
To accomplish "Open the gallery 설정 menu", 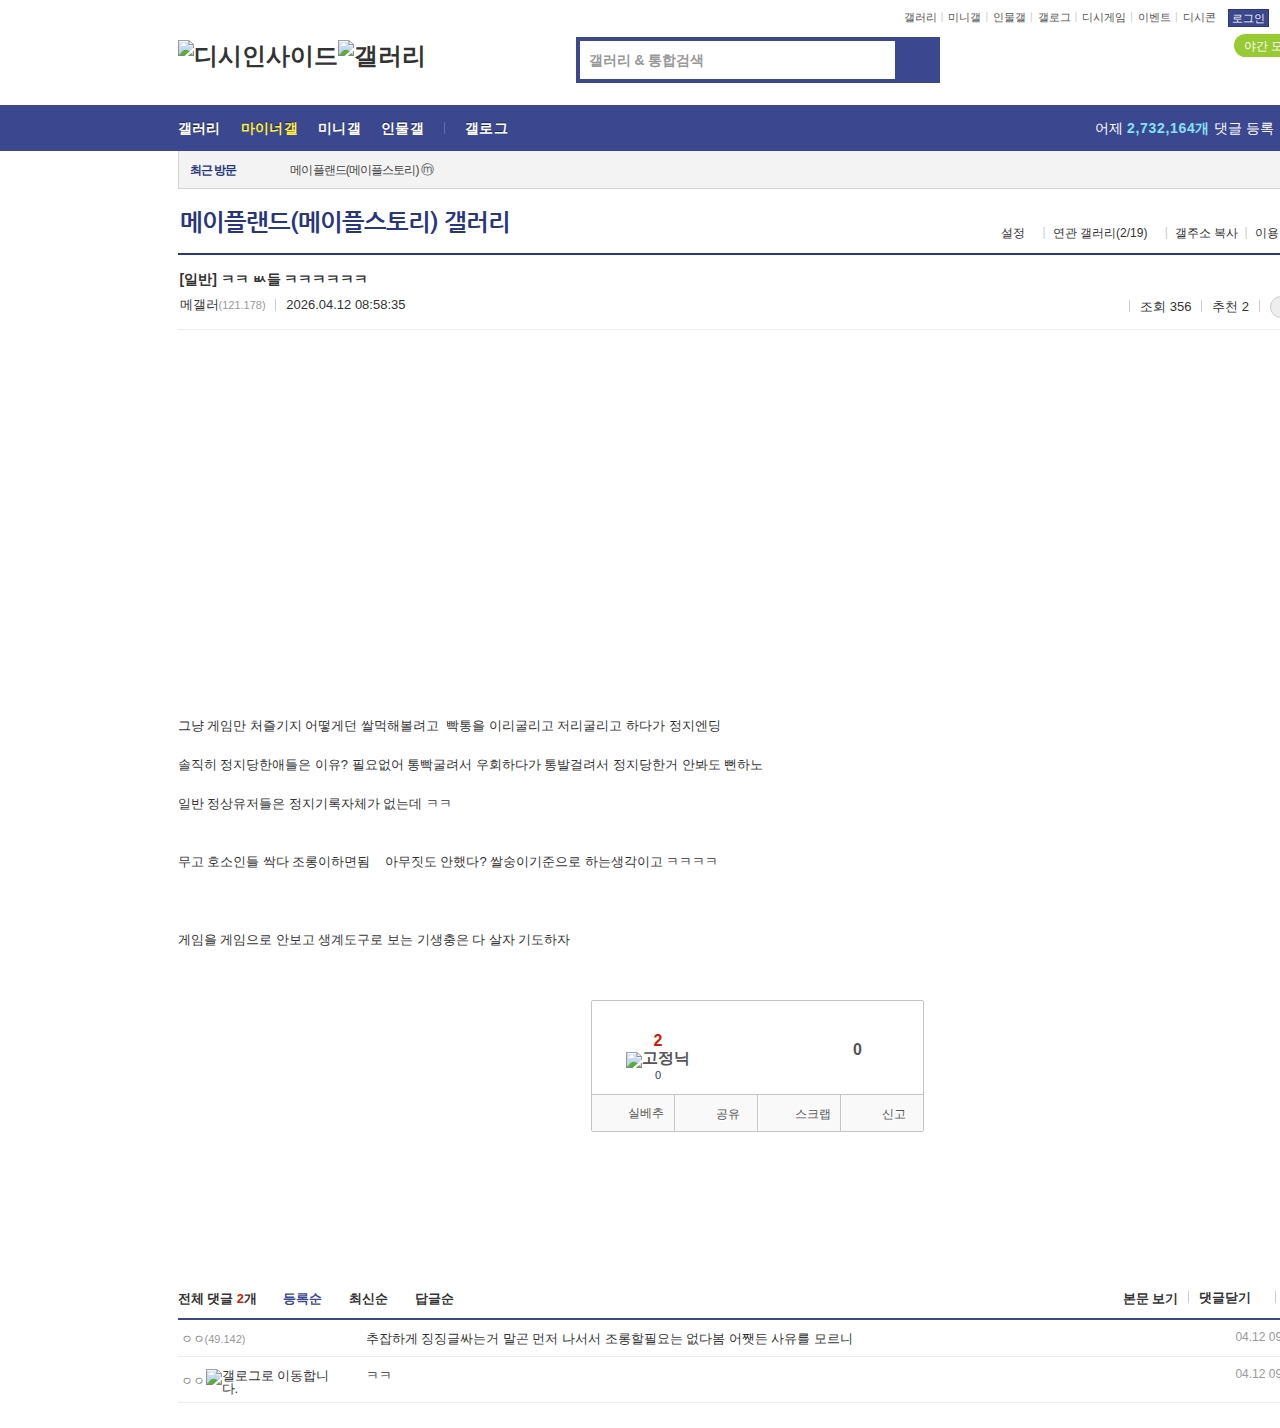I will click(1013, 233).
